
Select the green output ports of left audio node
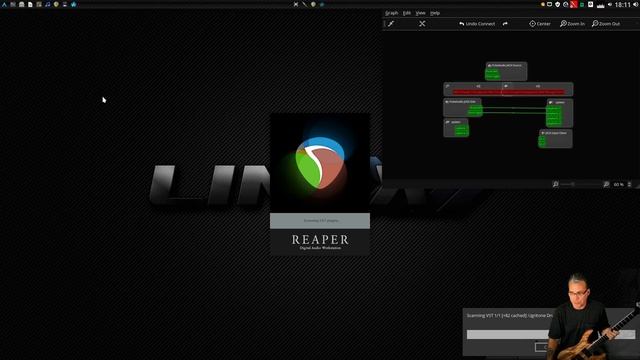[x=475, y=110]
